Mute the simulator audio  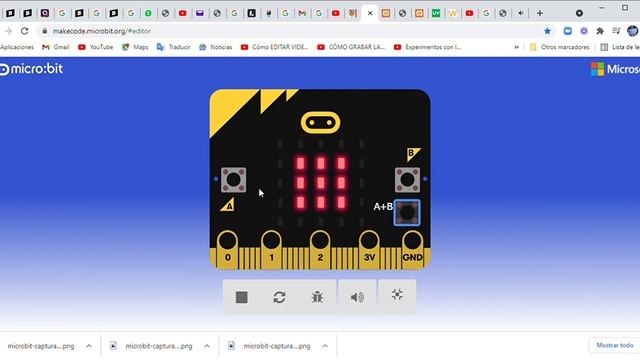click(x=357, y=298)
